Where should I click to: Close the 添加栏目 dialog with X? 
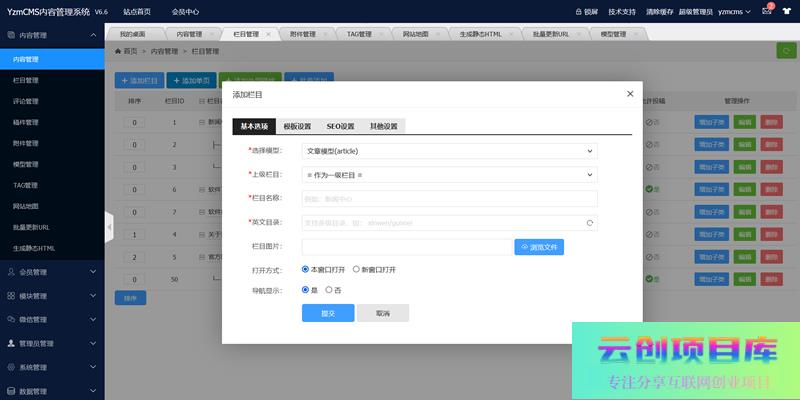tap(629, 93)
